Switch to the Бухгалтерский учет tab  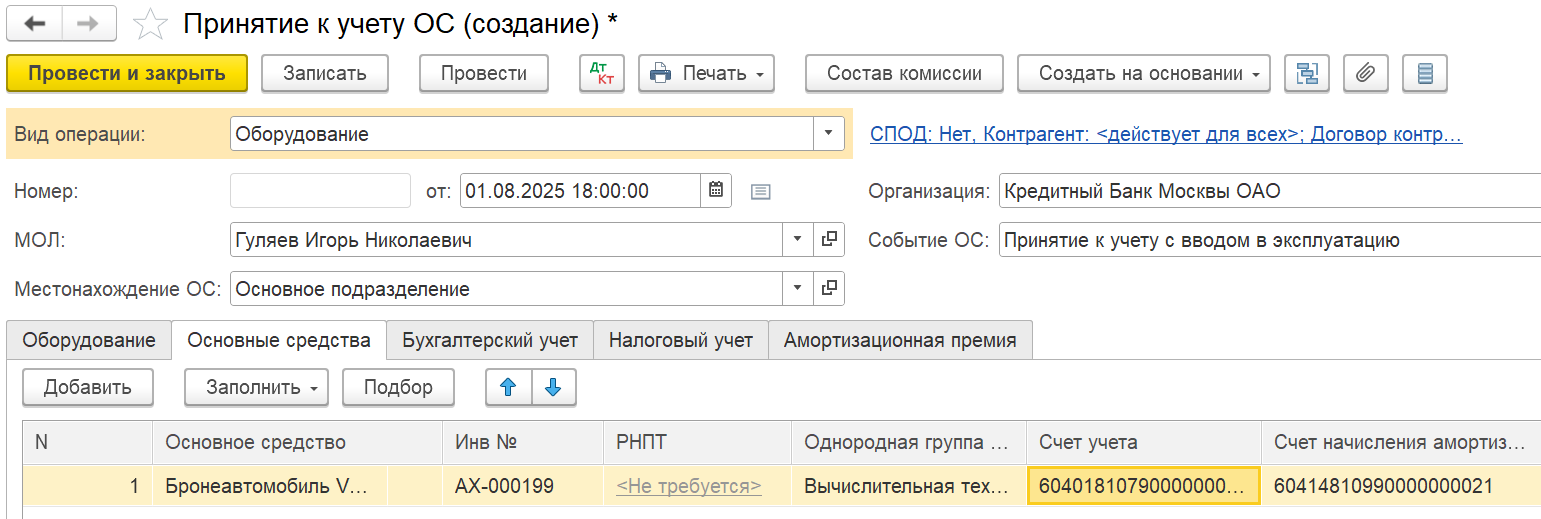490,340
